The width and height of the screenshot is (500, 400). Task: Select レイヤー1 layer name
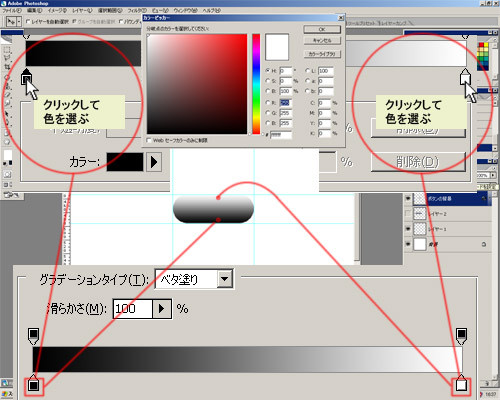coord(437,229)
